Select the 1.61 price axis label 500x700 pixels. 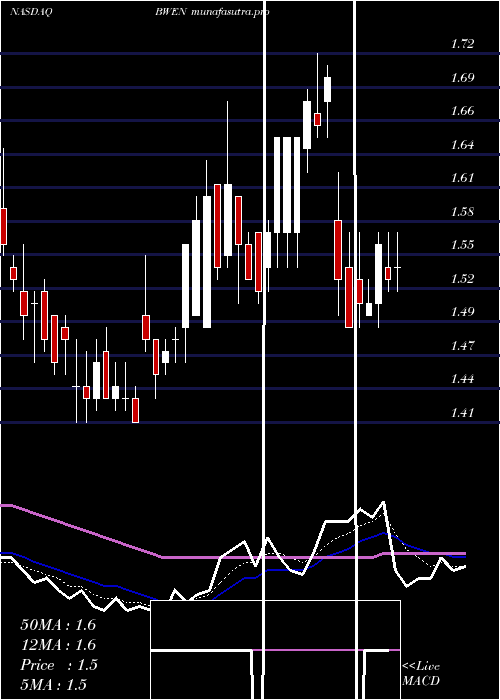(462, 178)
